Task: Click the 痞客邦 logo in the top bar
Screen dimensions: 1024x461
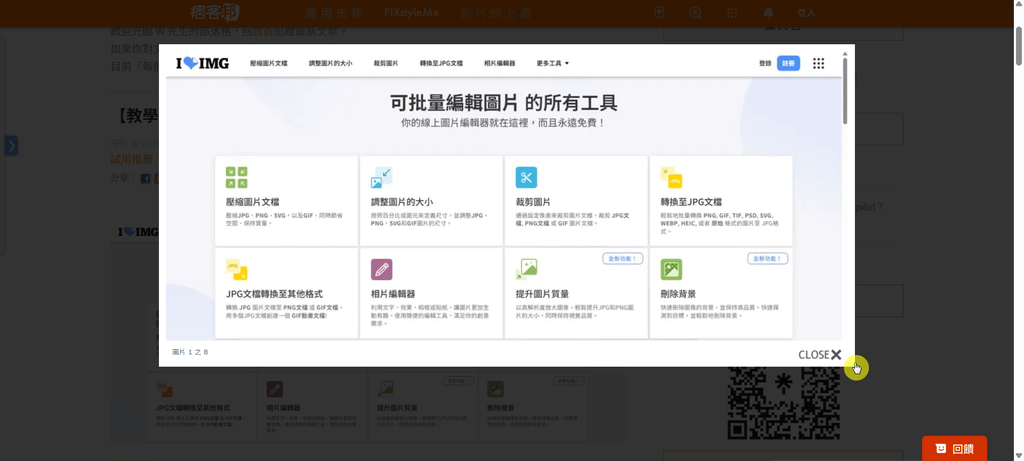Action: point(215,12)
